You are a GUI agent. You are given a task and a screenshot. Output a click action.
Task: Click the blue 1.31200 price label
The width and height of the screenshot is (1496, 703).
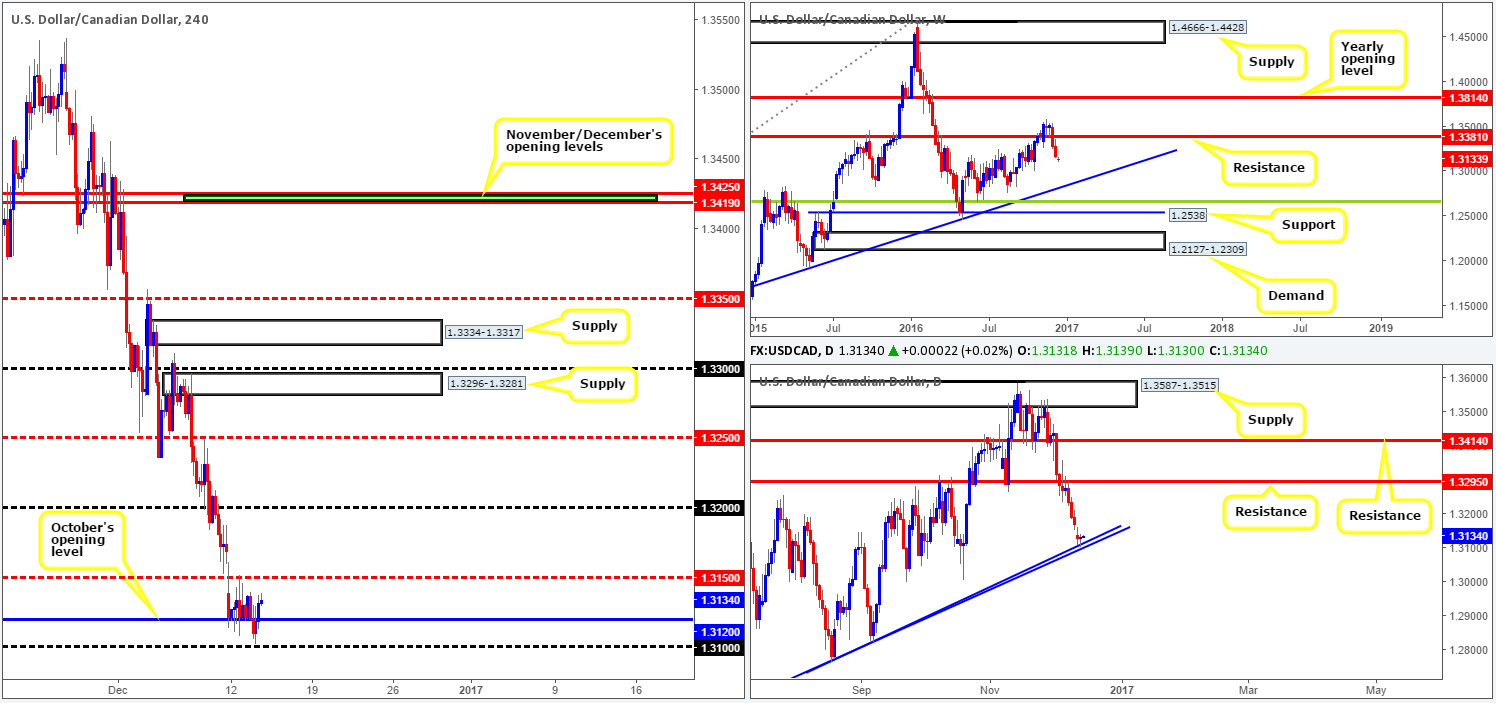coord(718,631)
